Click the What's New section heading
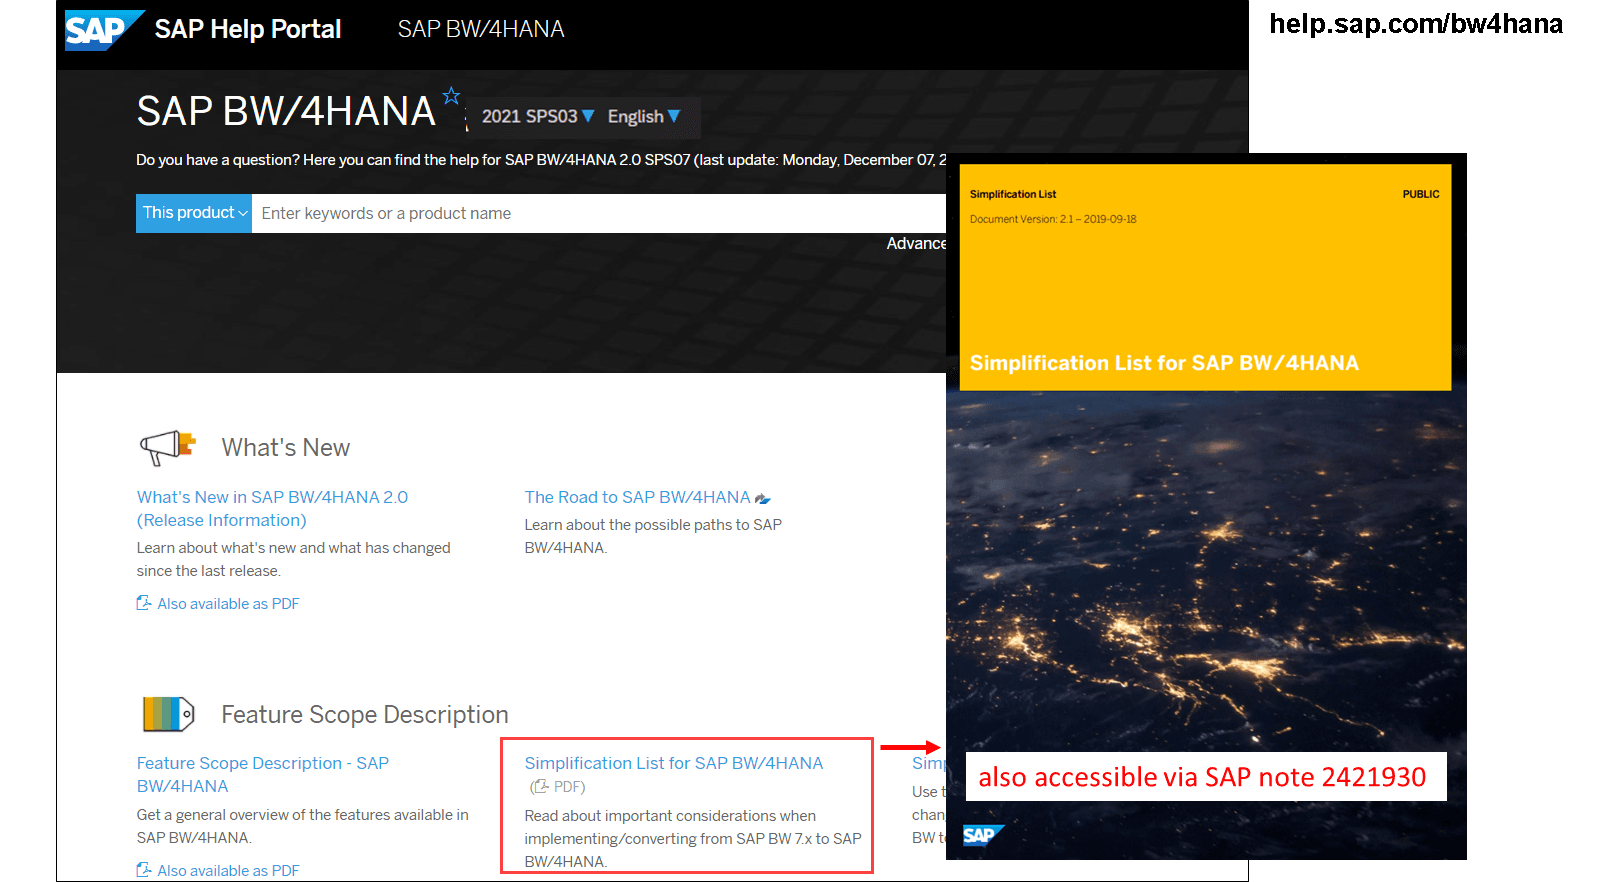This screenshot has height=882, width=1600. (x=286, y=448)
